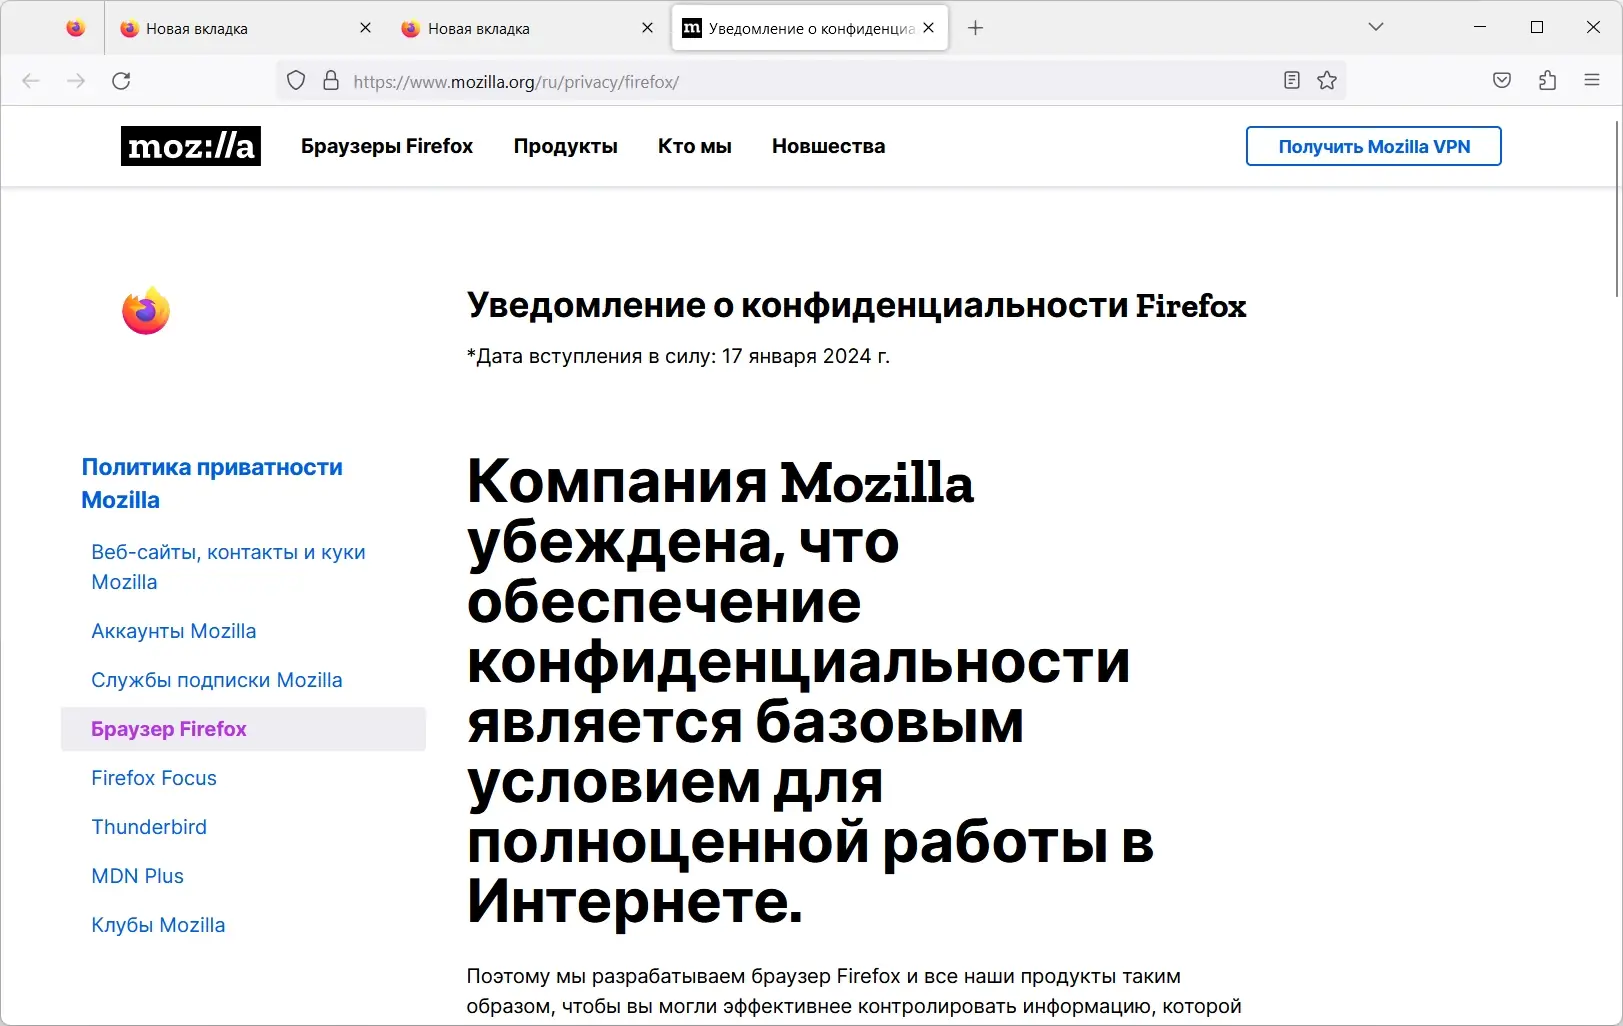Enter Reader View for this article
Viewport: 1623px width, 1026px height.
(x=1292, y=80)
